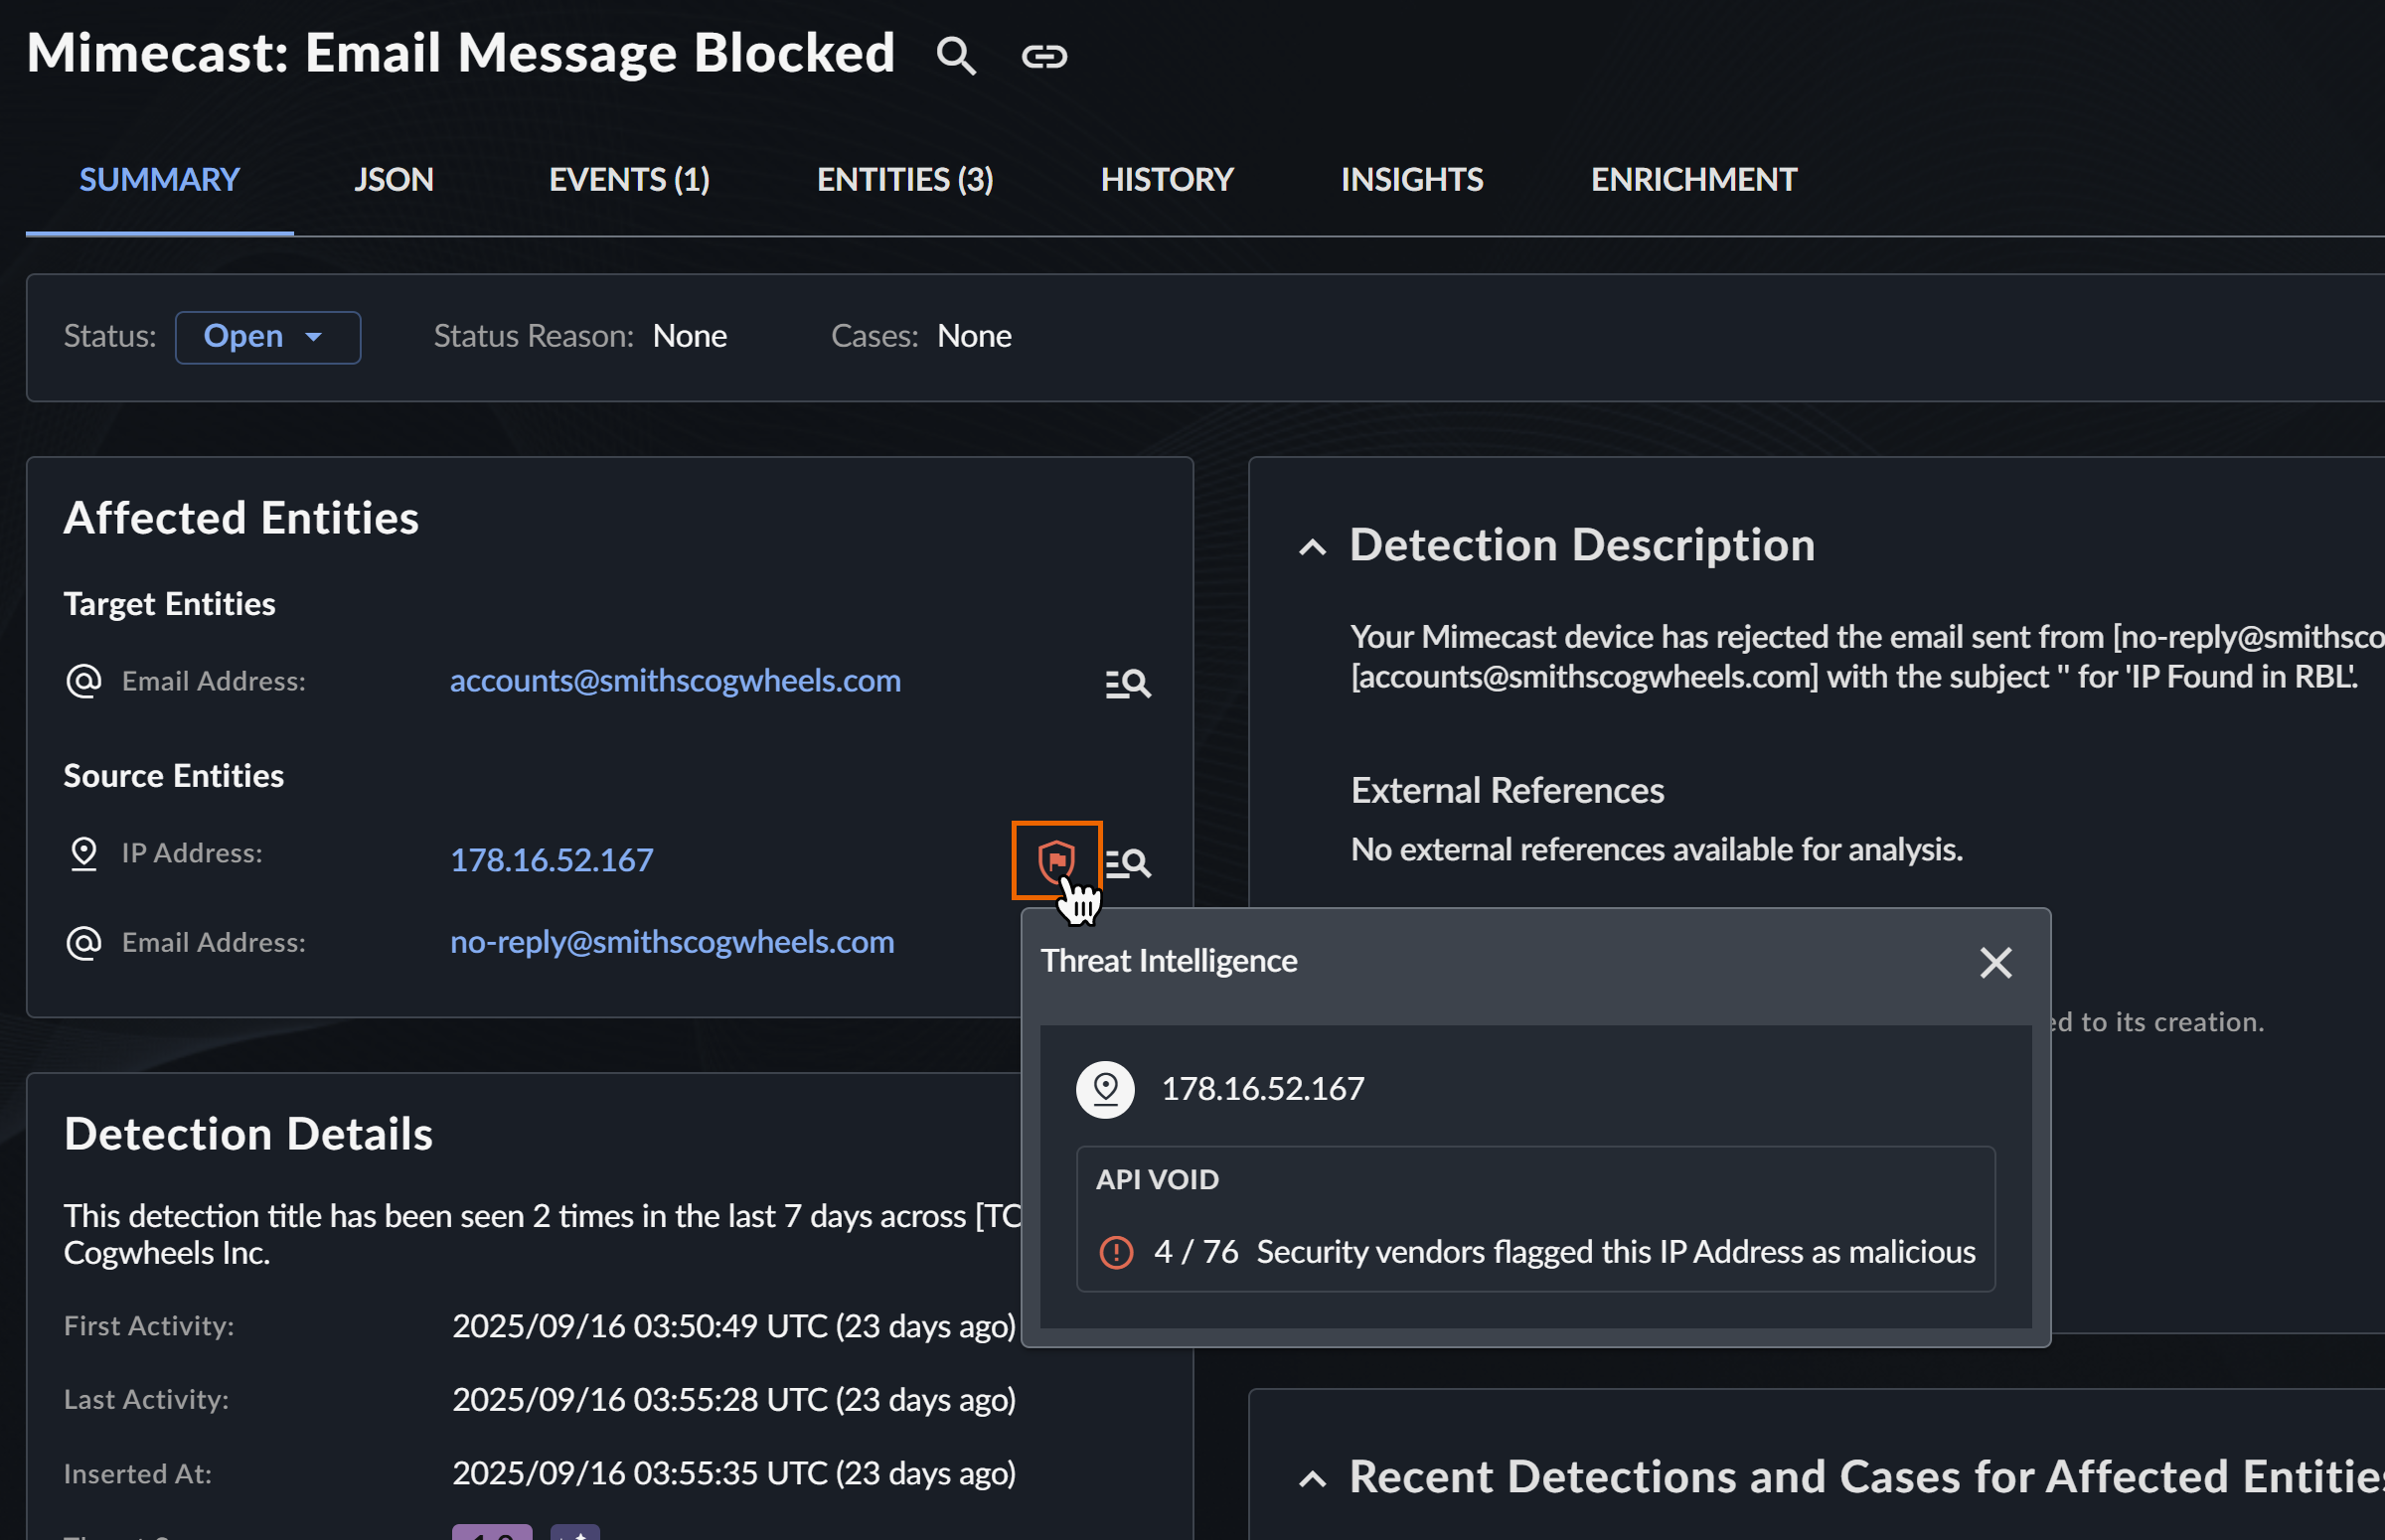The width and height of the screenshot is (2385, 1540).
Task: Collapse the Detection Description section
Action: (1312, 547)
